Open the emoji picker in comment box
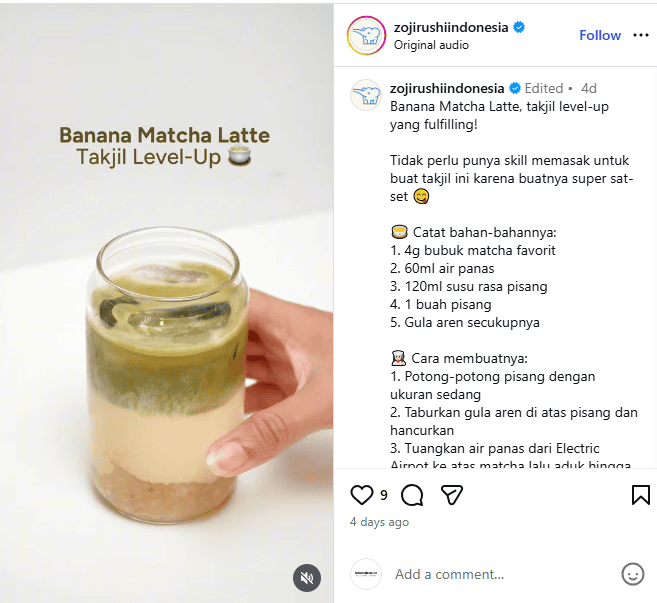Viewport: 657px width, 603px height. 633,574
